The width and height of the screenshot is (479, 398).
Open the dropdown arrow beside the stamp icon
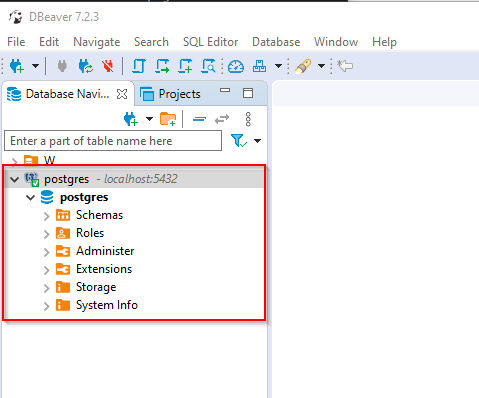point(278,66)
